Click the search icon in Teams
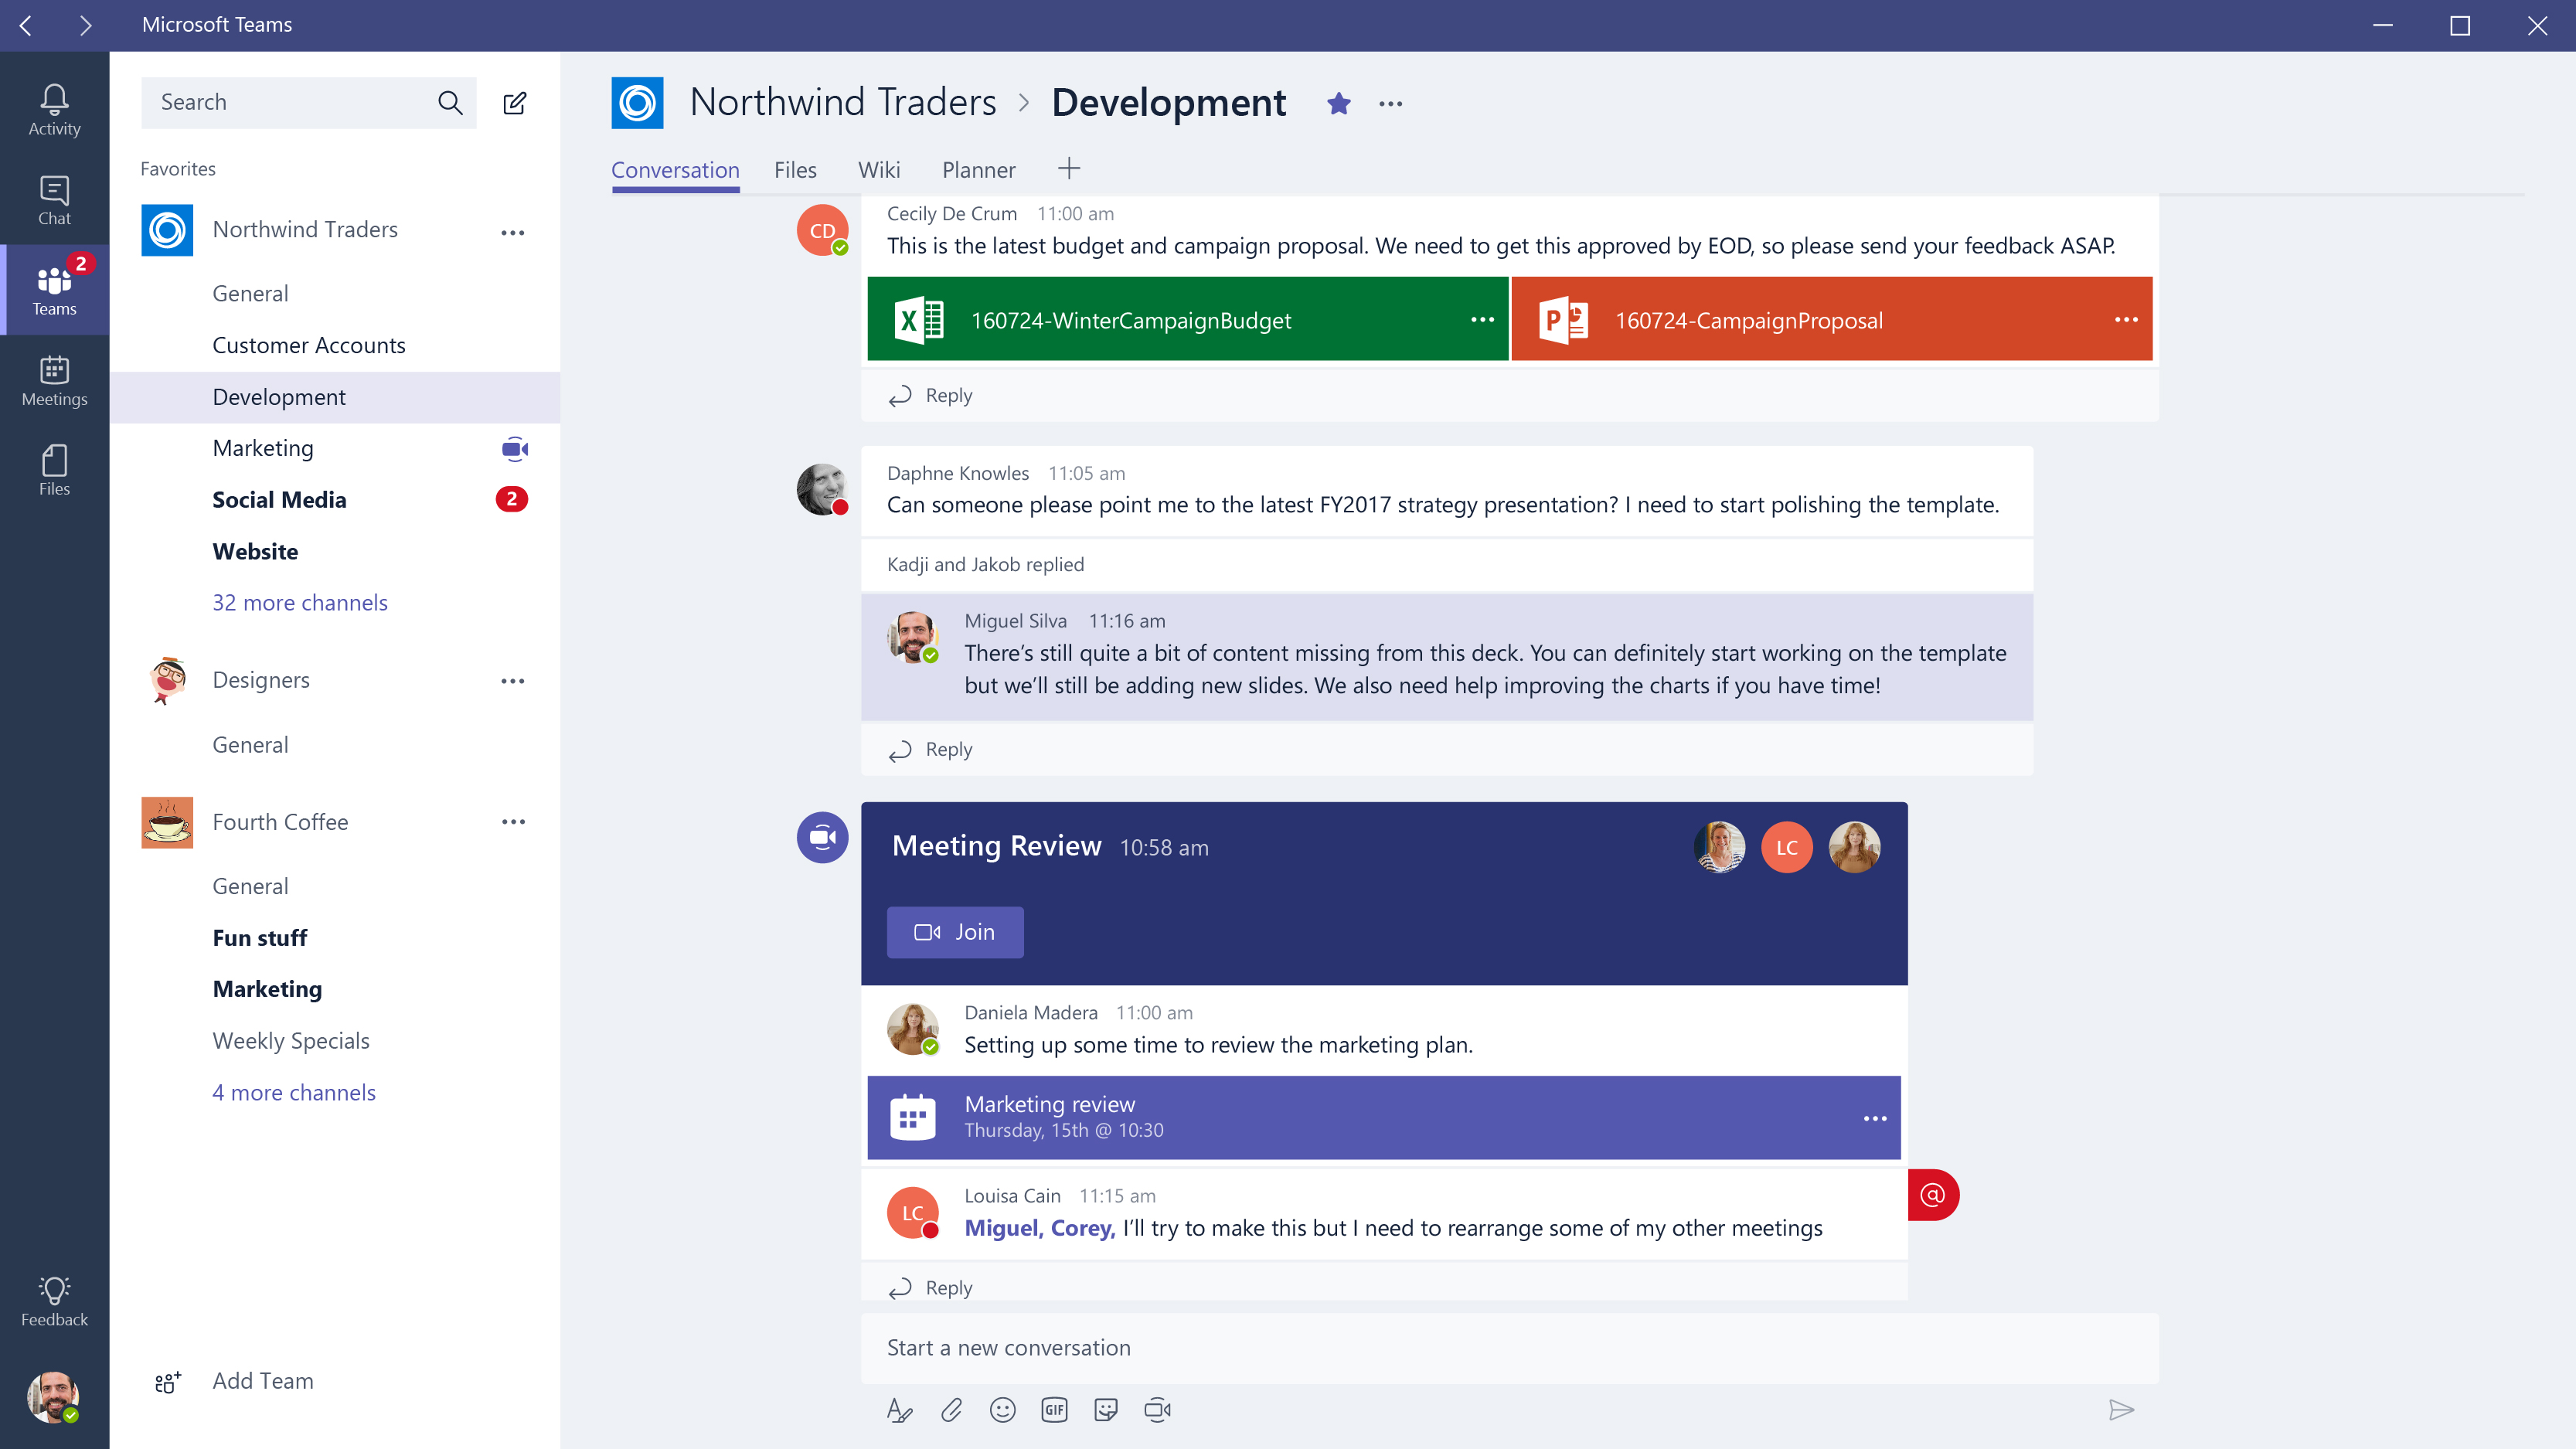The image size is (2576, 1449). tap(451, 100)
